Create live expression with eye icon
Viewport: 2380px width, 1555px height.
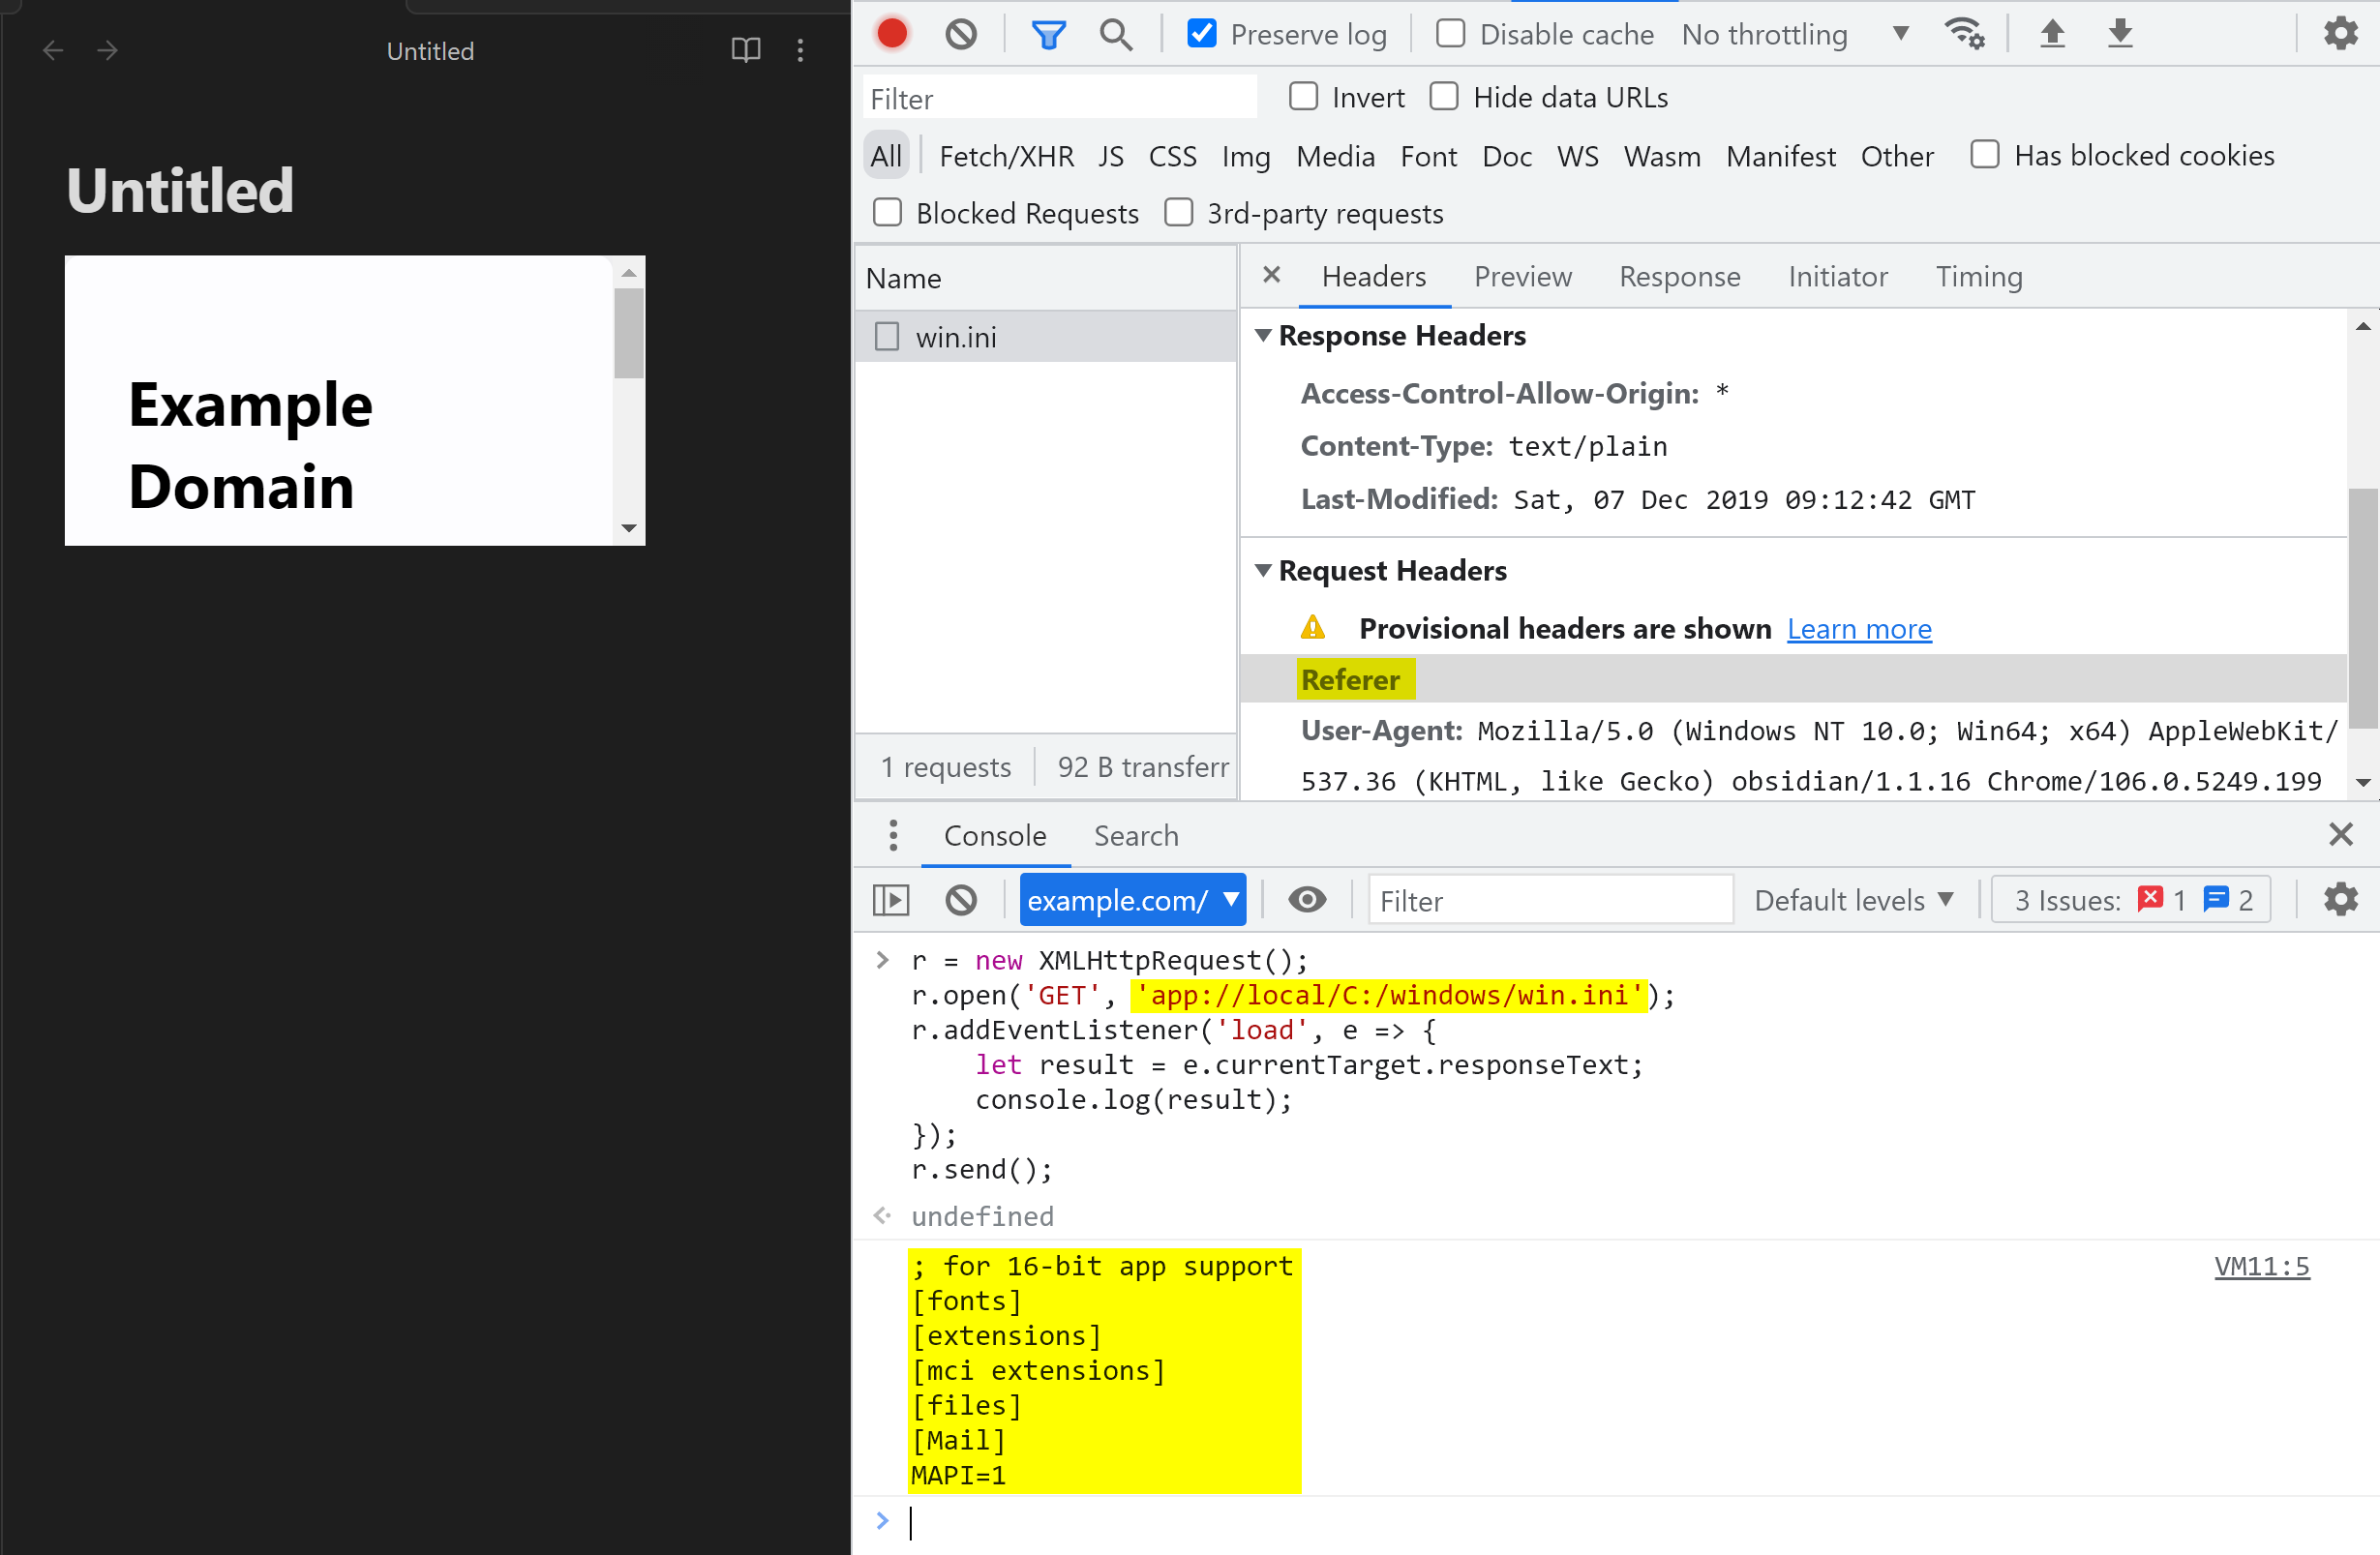(x=1307, y=900)
